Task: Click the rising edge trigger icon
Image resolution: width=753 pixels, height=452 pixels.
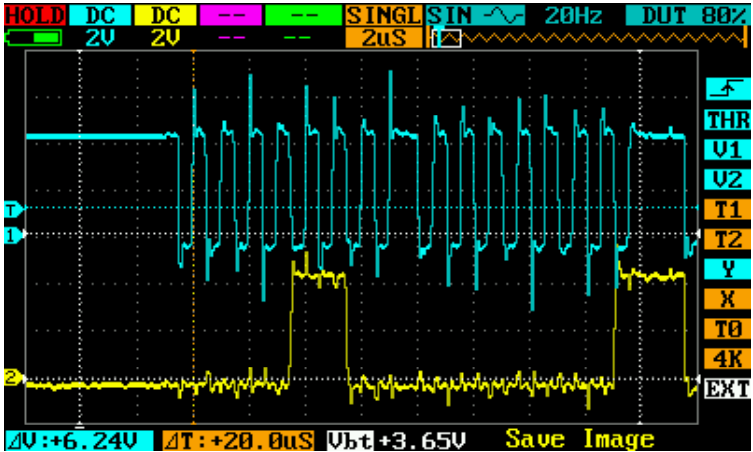Action: (x=728, y=90)
